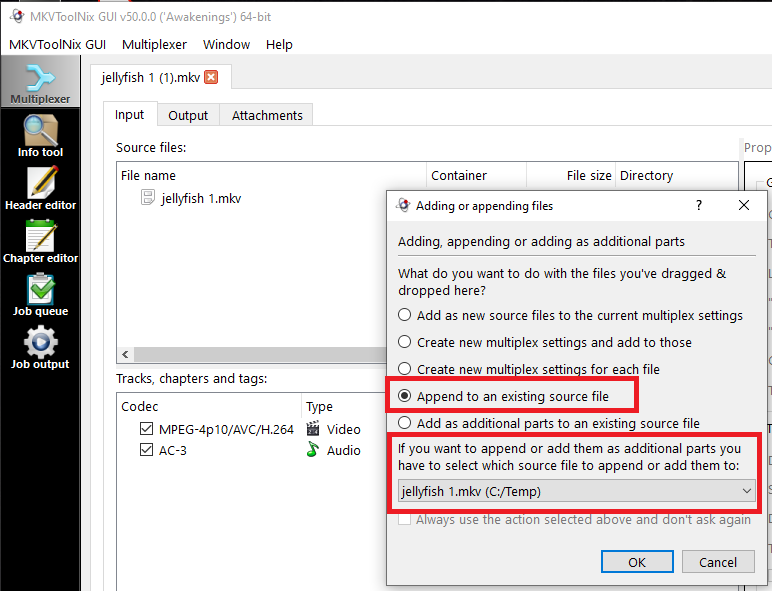Switch to the Input tab
The image size is (772, 591).
pyautogui.click(x=129, y=115)
